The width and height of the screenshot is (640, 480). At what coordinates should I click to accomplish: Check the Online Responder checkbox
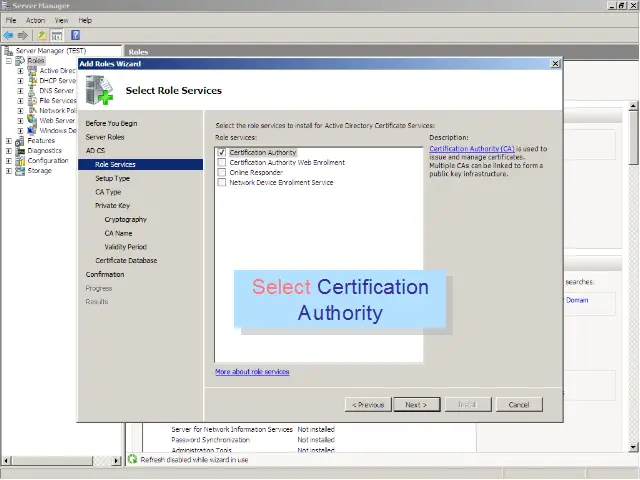[x=222, y=172]
